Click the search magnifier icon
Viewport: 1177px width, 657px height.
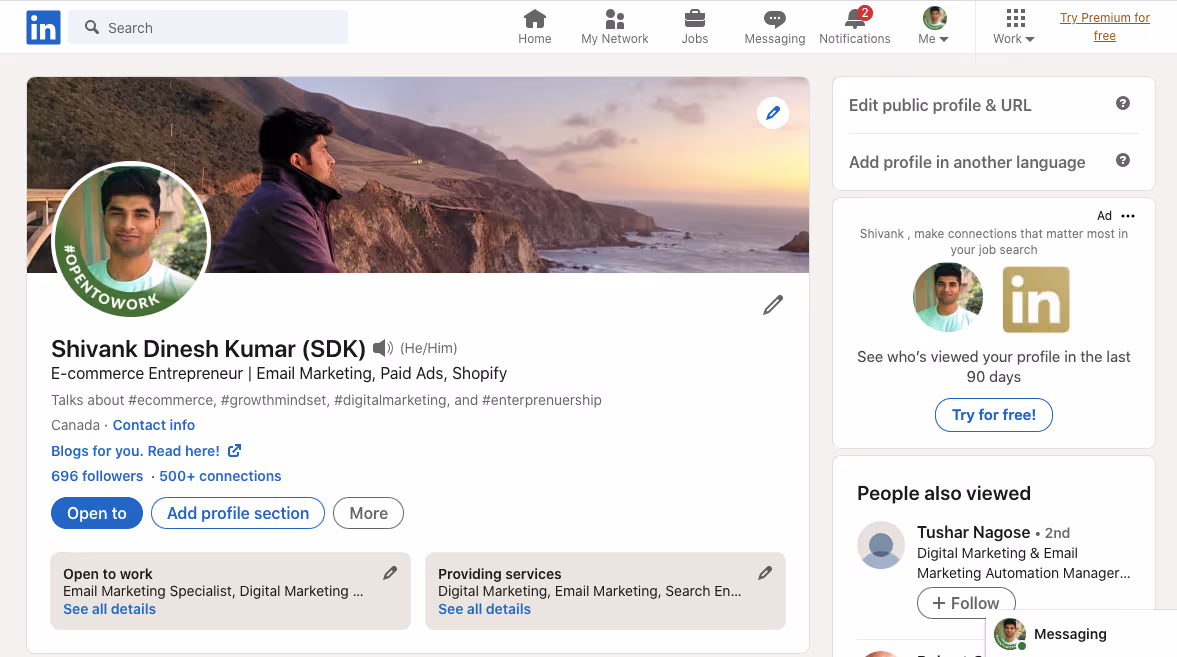point(92,27)
